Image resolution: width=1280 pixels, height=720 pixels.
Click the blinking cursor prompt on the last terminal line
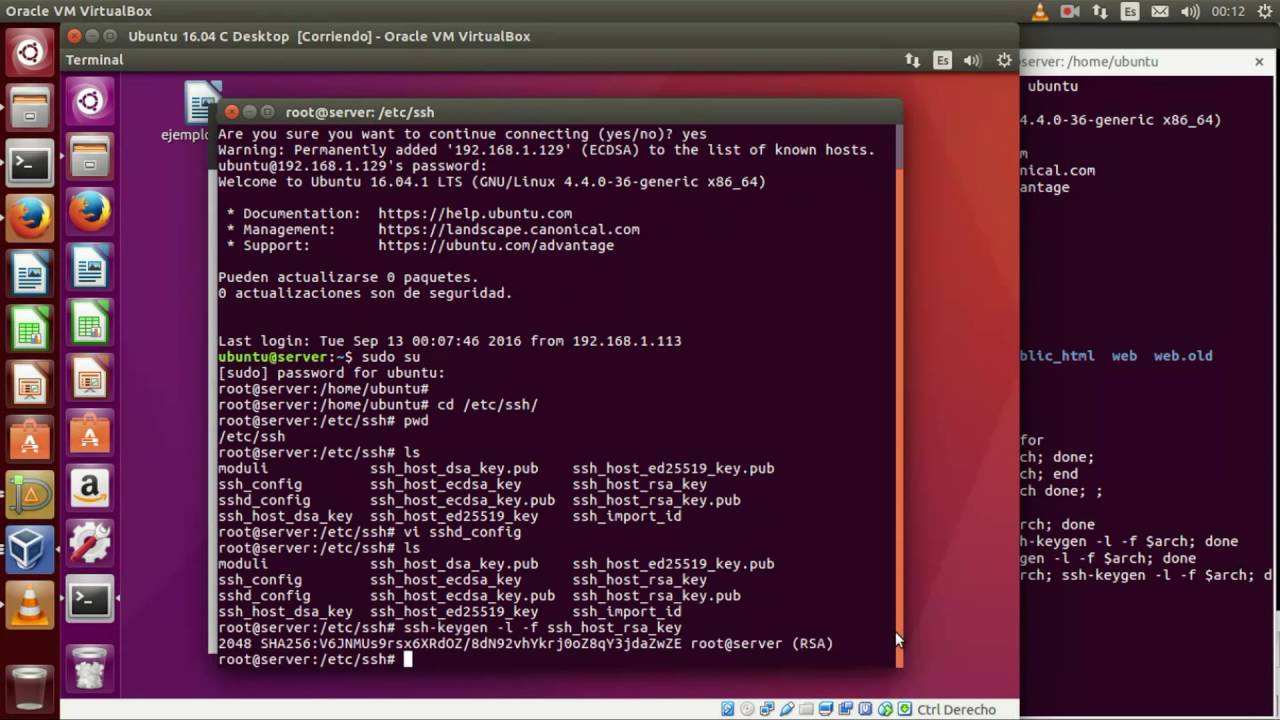point(407,660)
